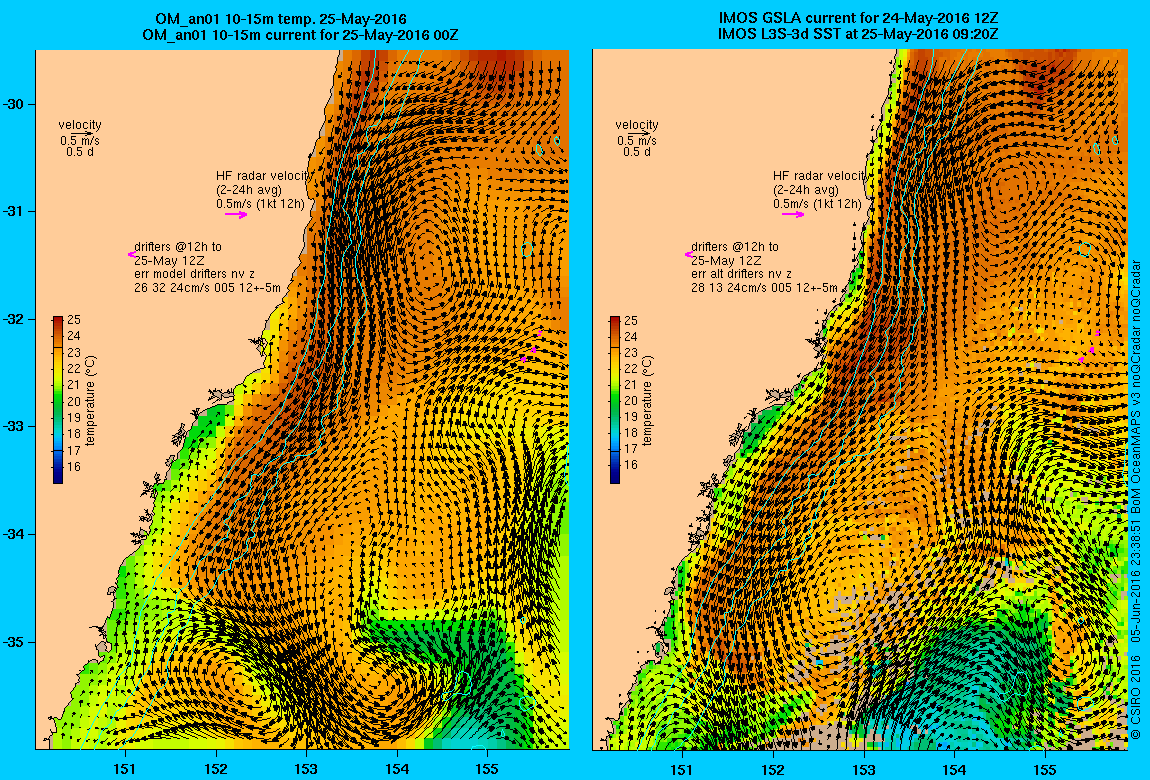Click the '154' longitude label under right map
The width and height of the screenshot is (1150, 780).
pos(953,769)
